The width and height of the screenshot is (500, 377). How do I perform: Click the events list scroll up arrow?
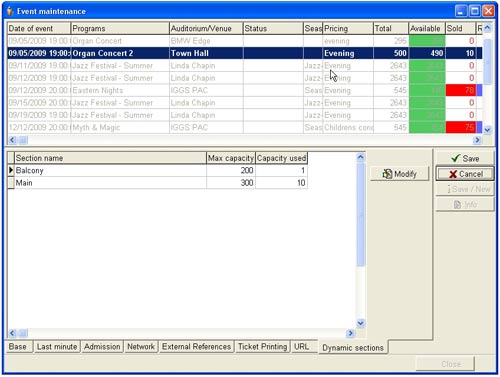coord(487,28)
